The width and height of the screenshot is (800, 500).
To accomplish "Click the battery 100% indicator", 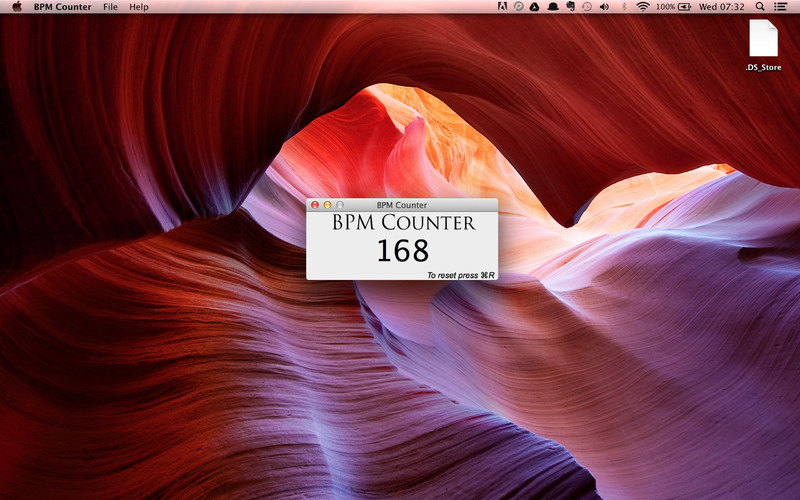I will click(x=673, y=7).
